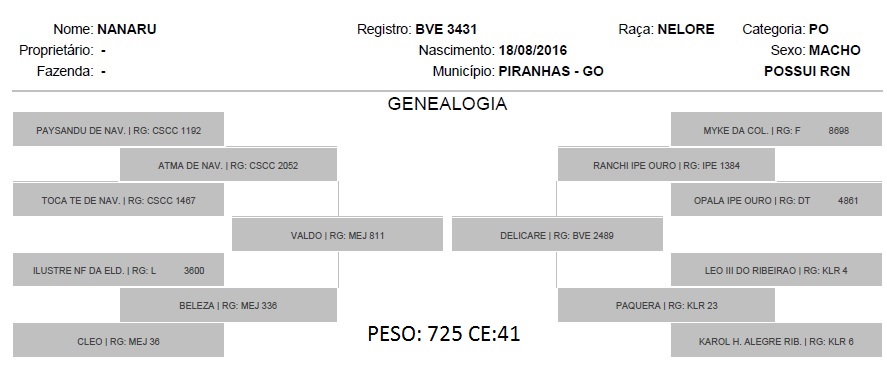Select RANCHI IPE OURO IPE 1384 box
This screenshot has width=887, height=371.
click(x=666, y=165)
